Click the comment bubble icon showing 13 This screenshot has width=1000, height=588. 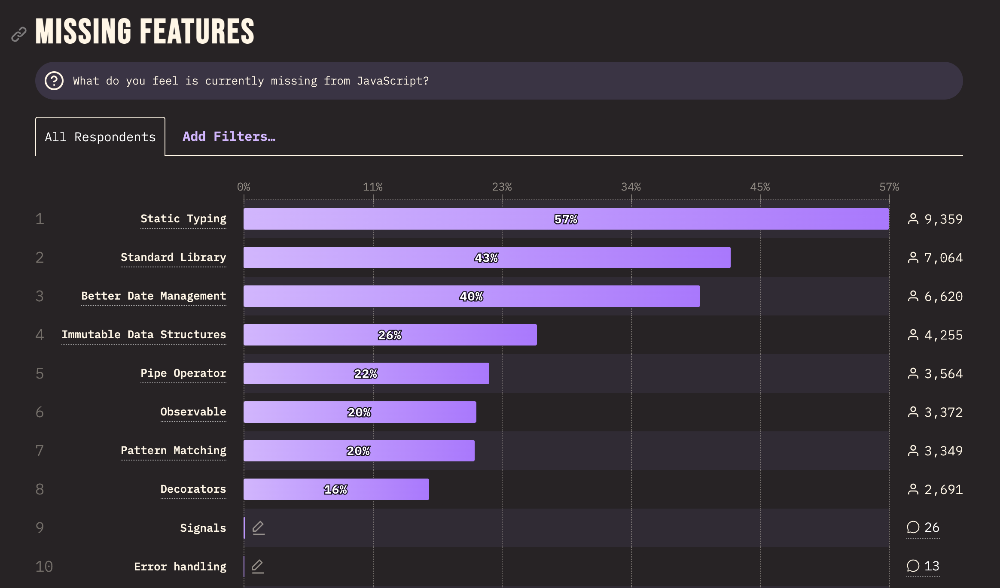(912, 566)
